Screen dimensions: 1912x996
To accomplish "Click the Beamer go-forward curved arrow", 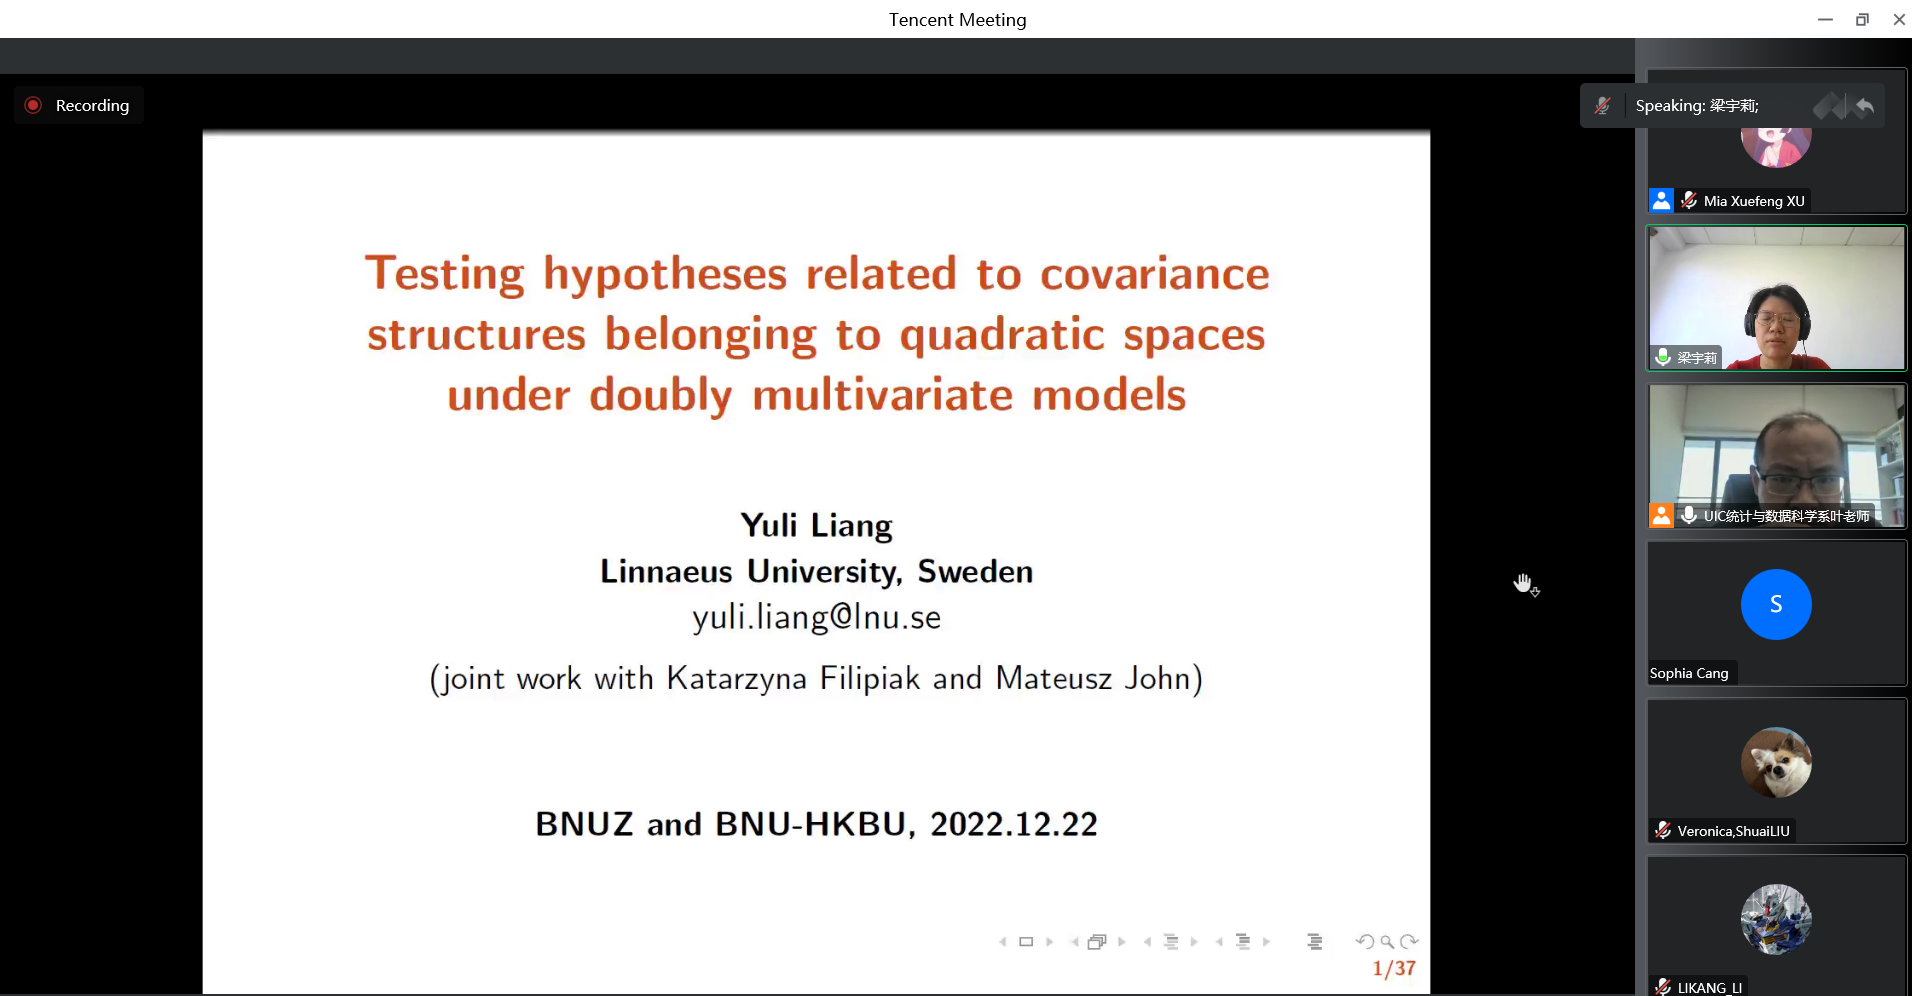I will 1410,942.
